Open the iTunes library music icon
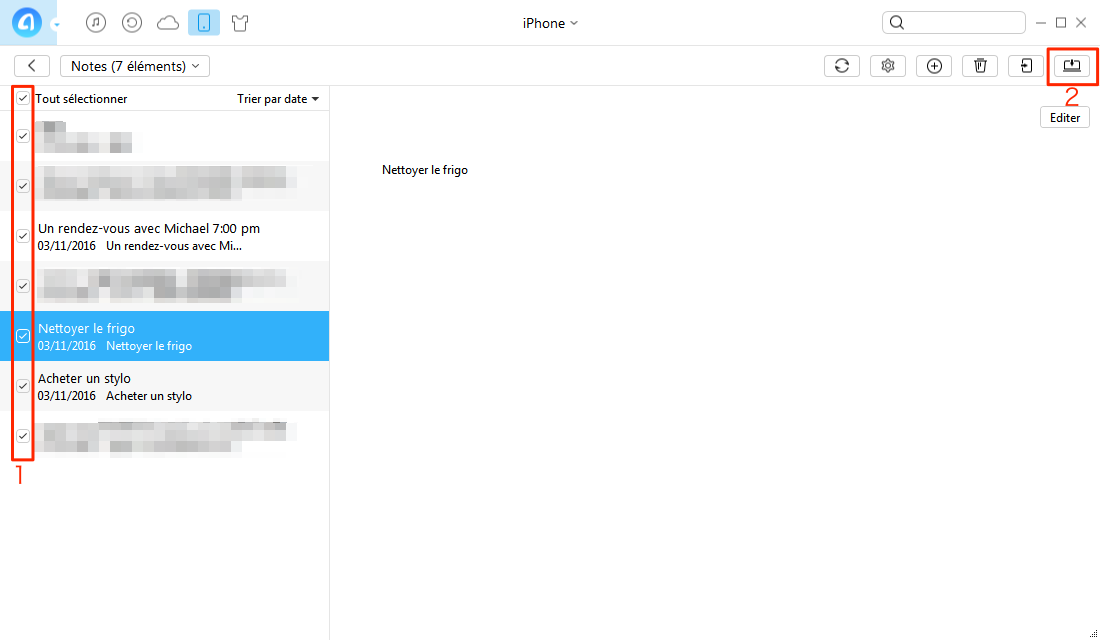The height and width of the screenshot is (640, 1100). point(96,22)
